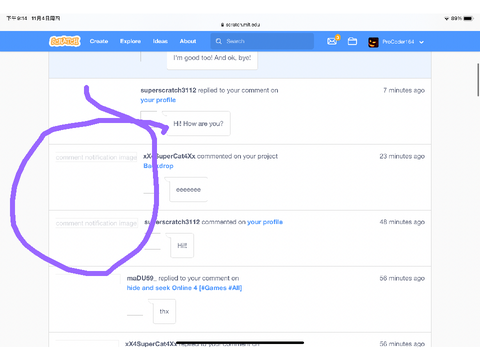This screenshot has height=360, width=480.
Task: Open My Stuff folder icon
Action: coord(352,41)
